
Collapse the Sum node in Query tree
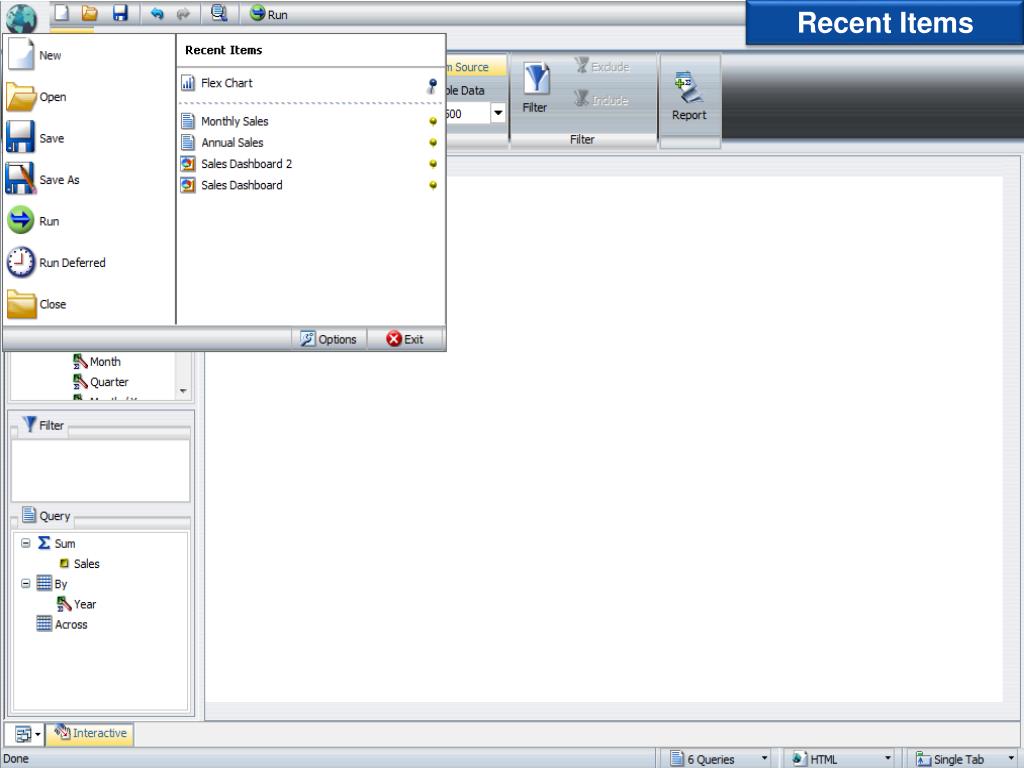[25, 543]
